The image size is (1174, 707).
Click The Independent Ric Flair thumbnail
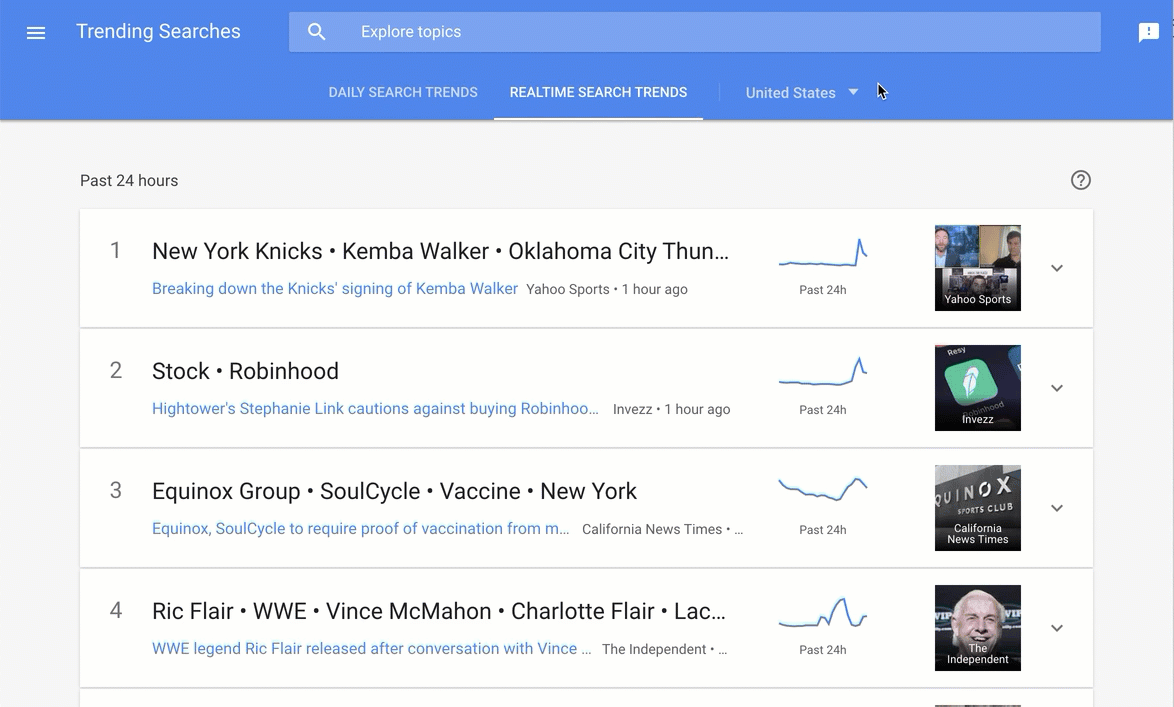977,628
